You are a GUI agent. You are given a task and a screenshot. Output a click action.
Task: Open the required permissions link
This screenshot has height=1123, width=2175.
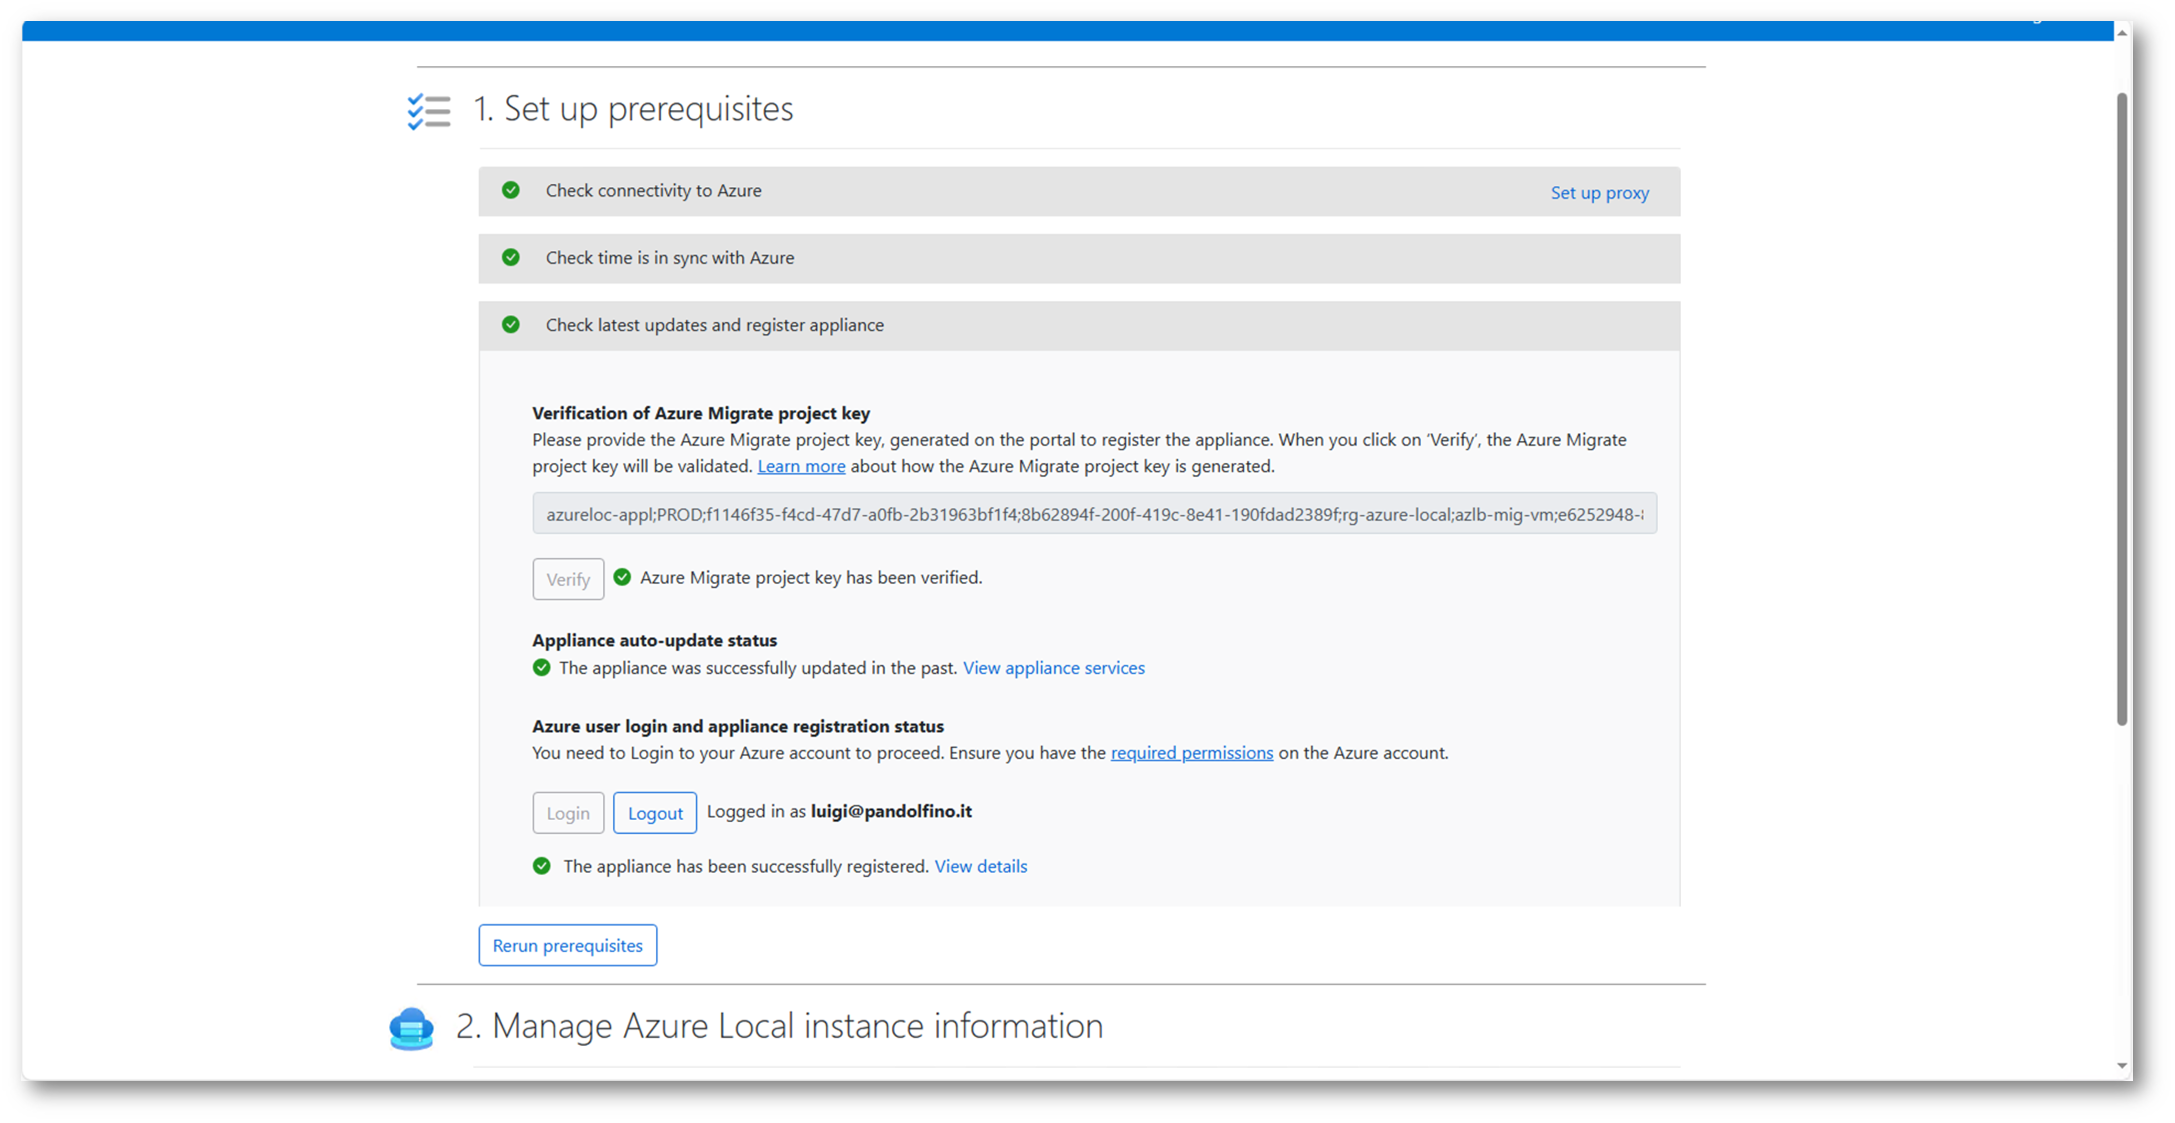coord(1191,753)
